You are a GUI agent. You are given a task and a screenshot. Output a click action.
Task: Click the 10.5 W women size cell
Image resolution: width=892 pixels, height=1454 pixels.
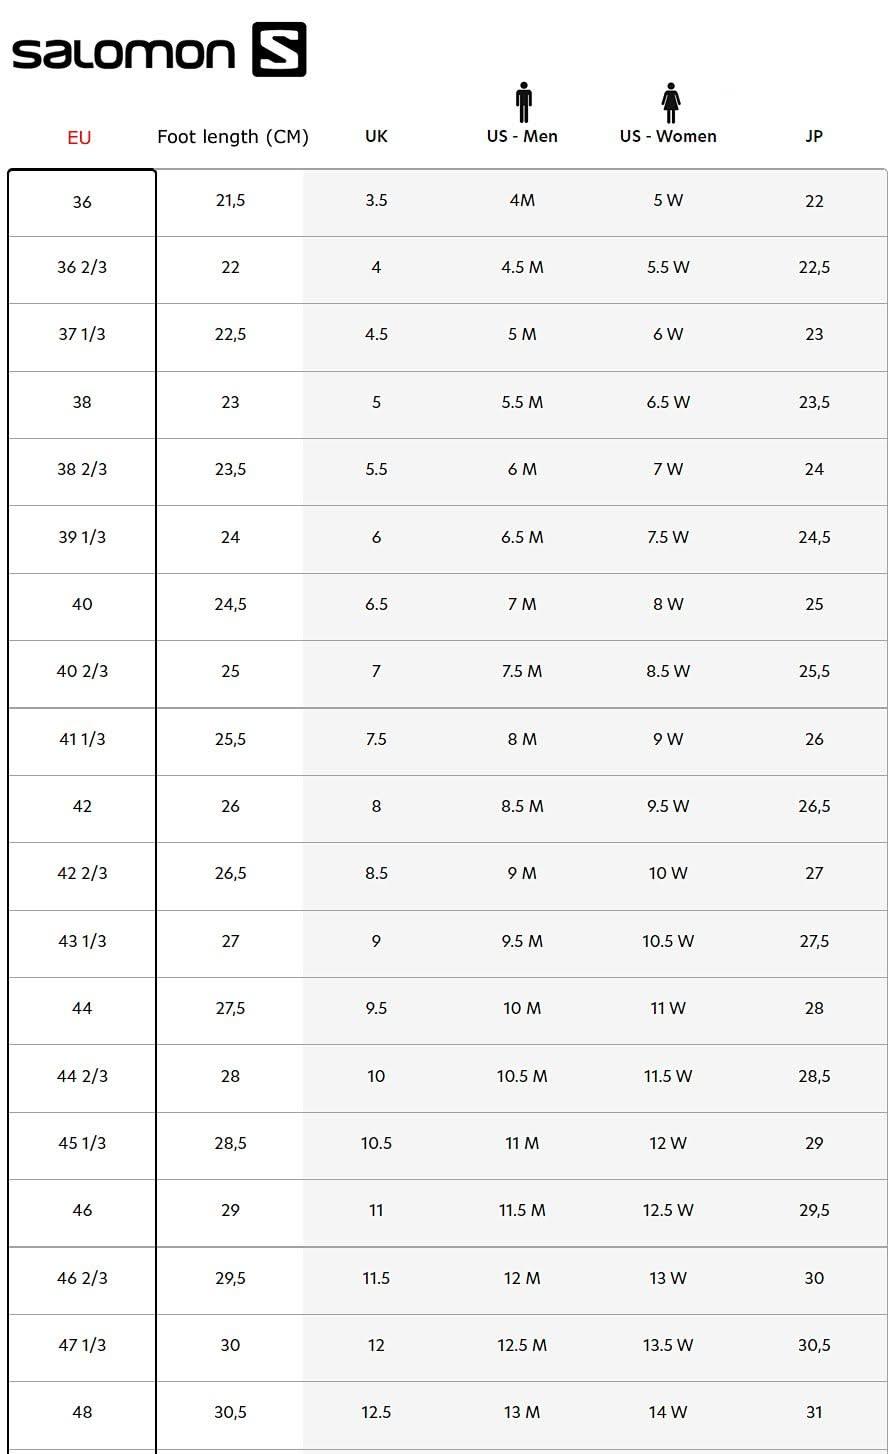point(668,941)
